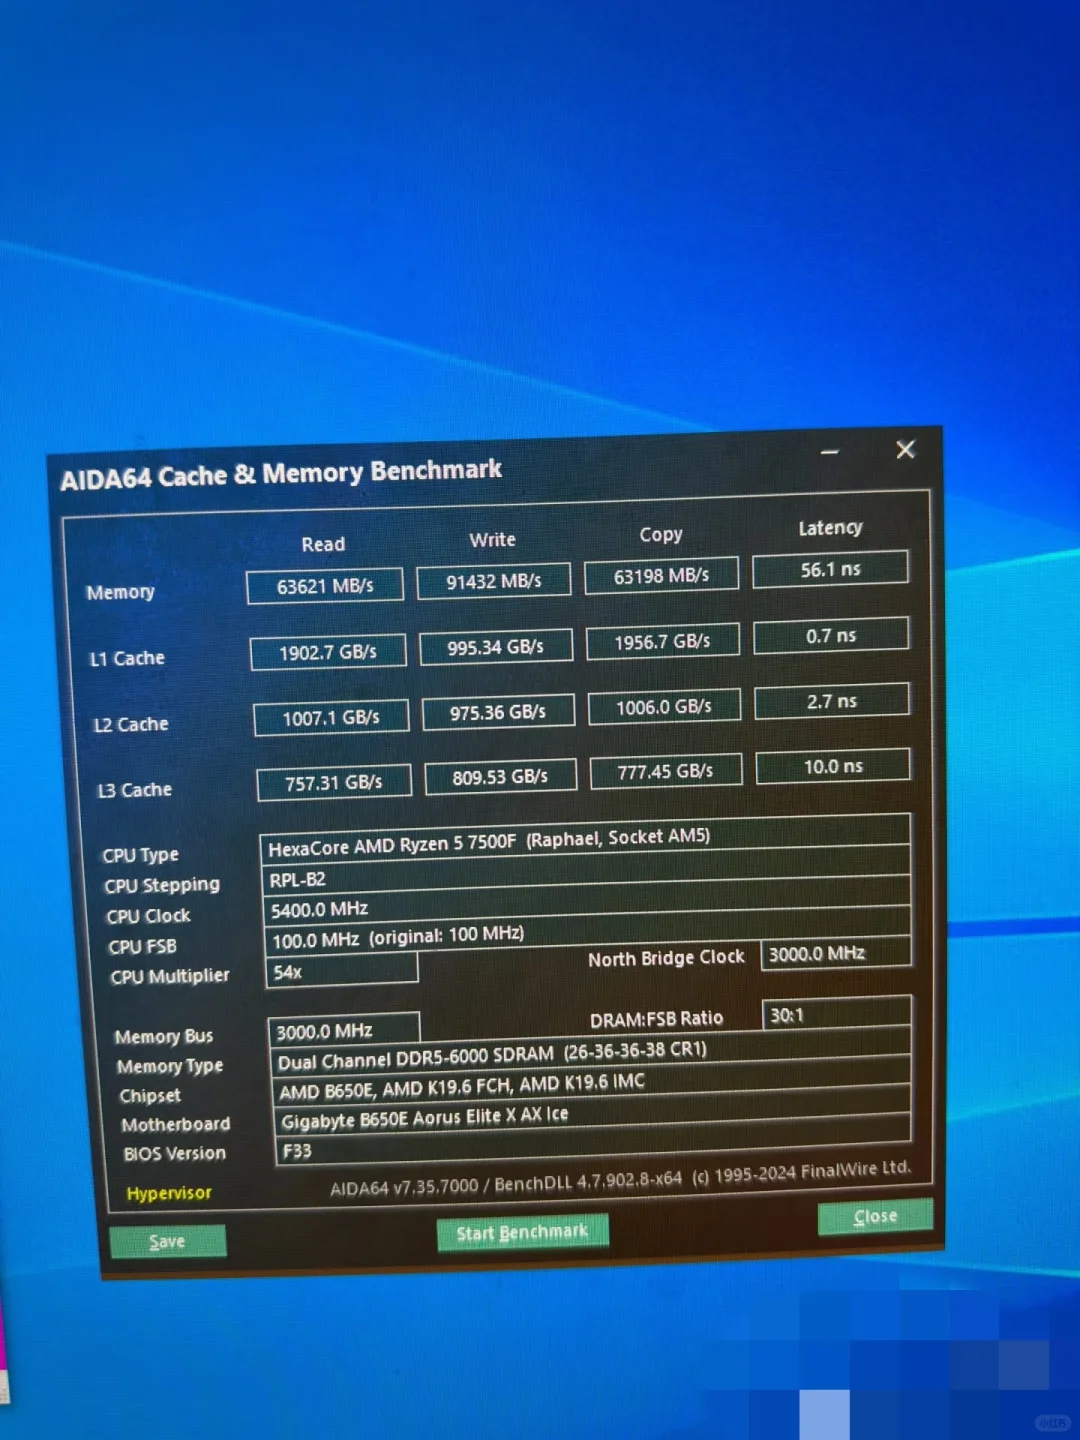Screen dimensions: 1080x1440
Task: Click DRAM:FSB Ratio value 30:1
Action: [836, 1014]
